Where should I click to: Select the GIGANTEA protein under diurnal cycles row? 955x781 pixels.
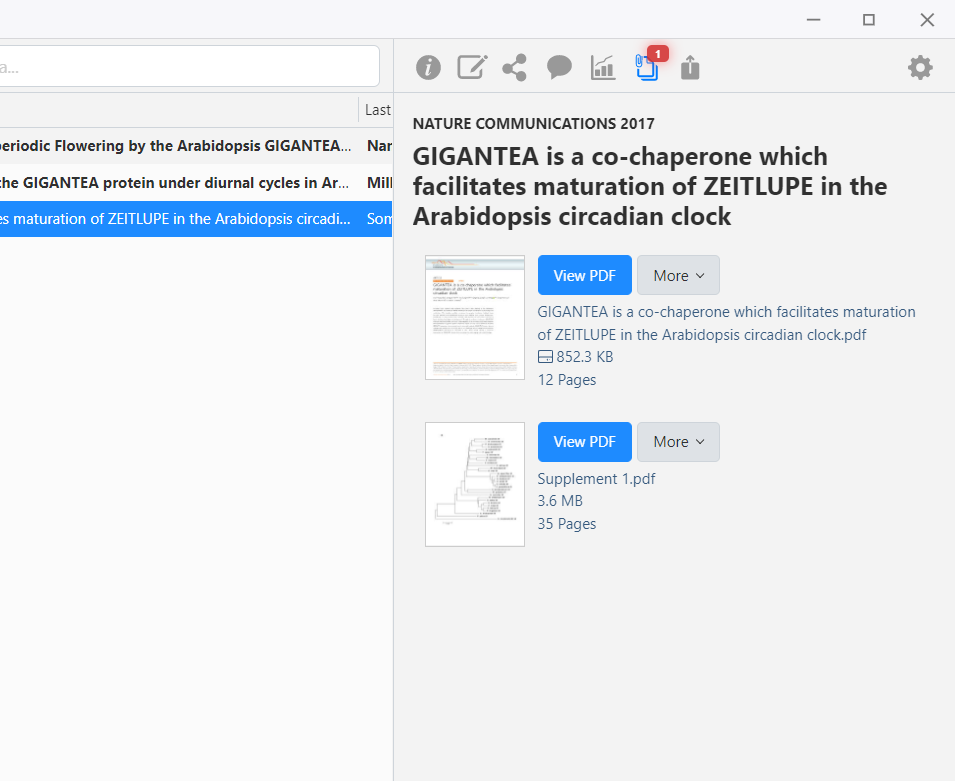pos(196,182)
